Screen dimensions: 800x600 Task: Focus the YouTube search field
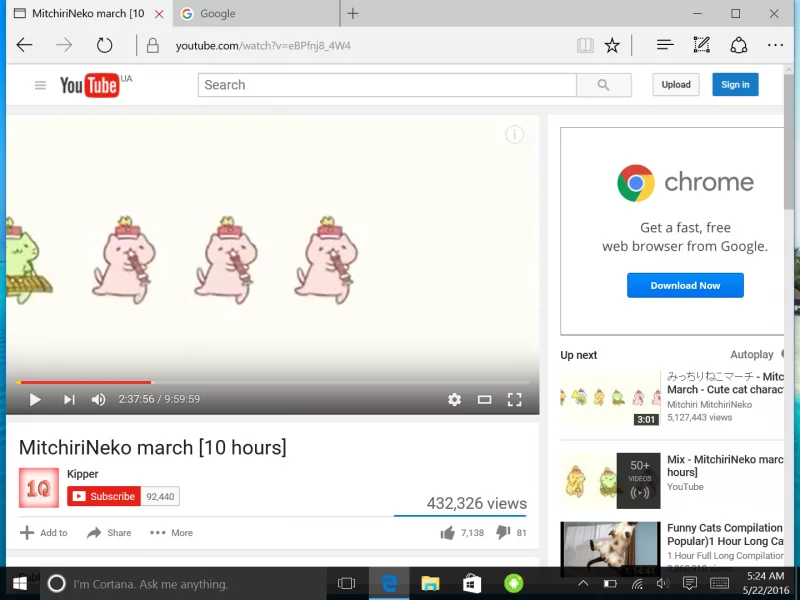(x=387, y=85)
